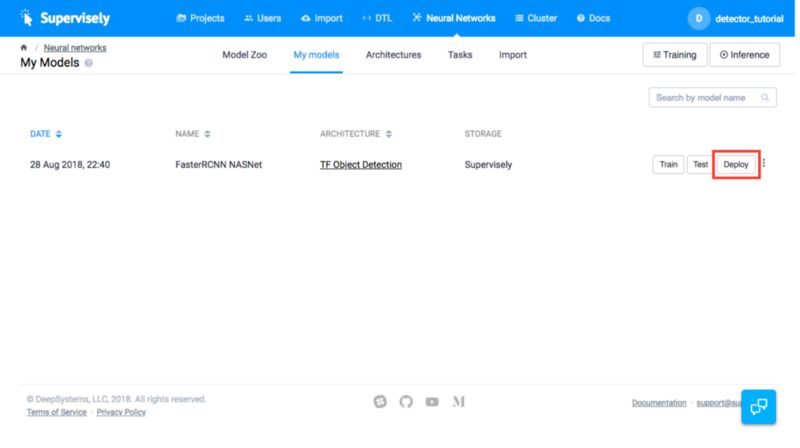Sort the table by DATE column
This screenshot has height=448, width=800.
coord(45,134)
